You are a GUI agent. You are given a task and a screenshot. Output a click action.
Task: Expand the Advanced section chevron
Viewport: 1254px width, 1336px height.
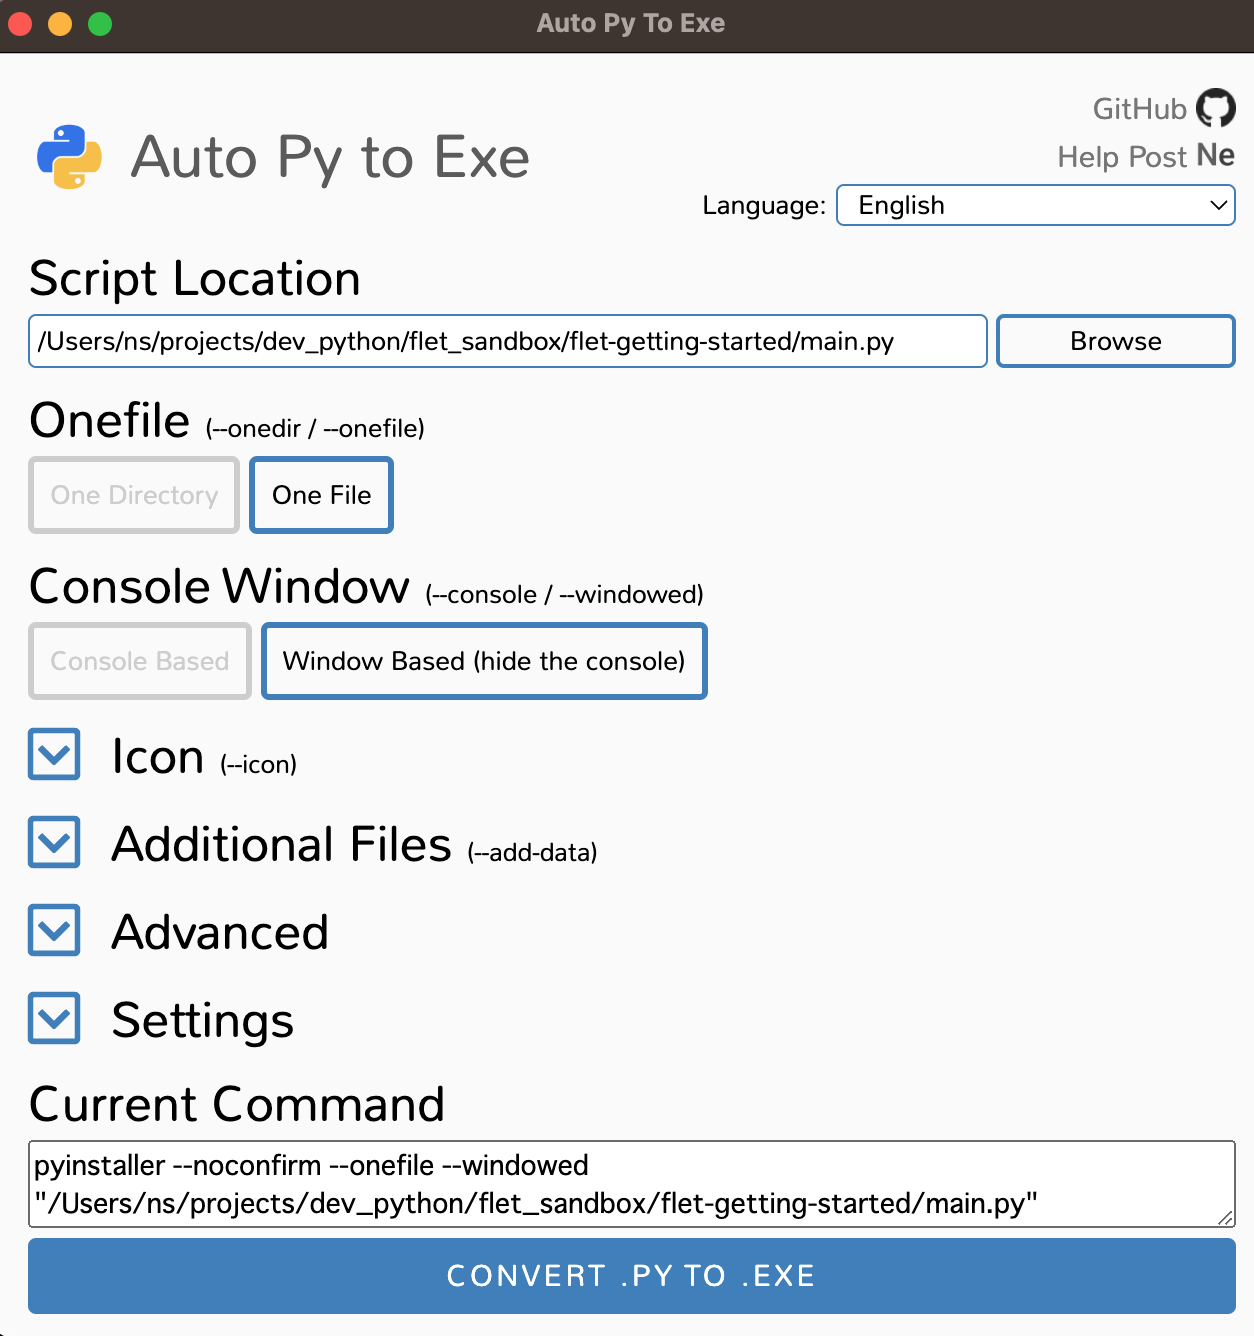(54, 930)
